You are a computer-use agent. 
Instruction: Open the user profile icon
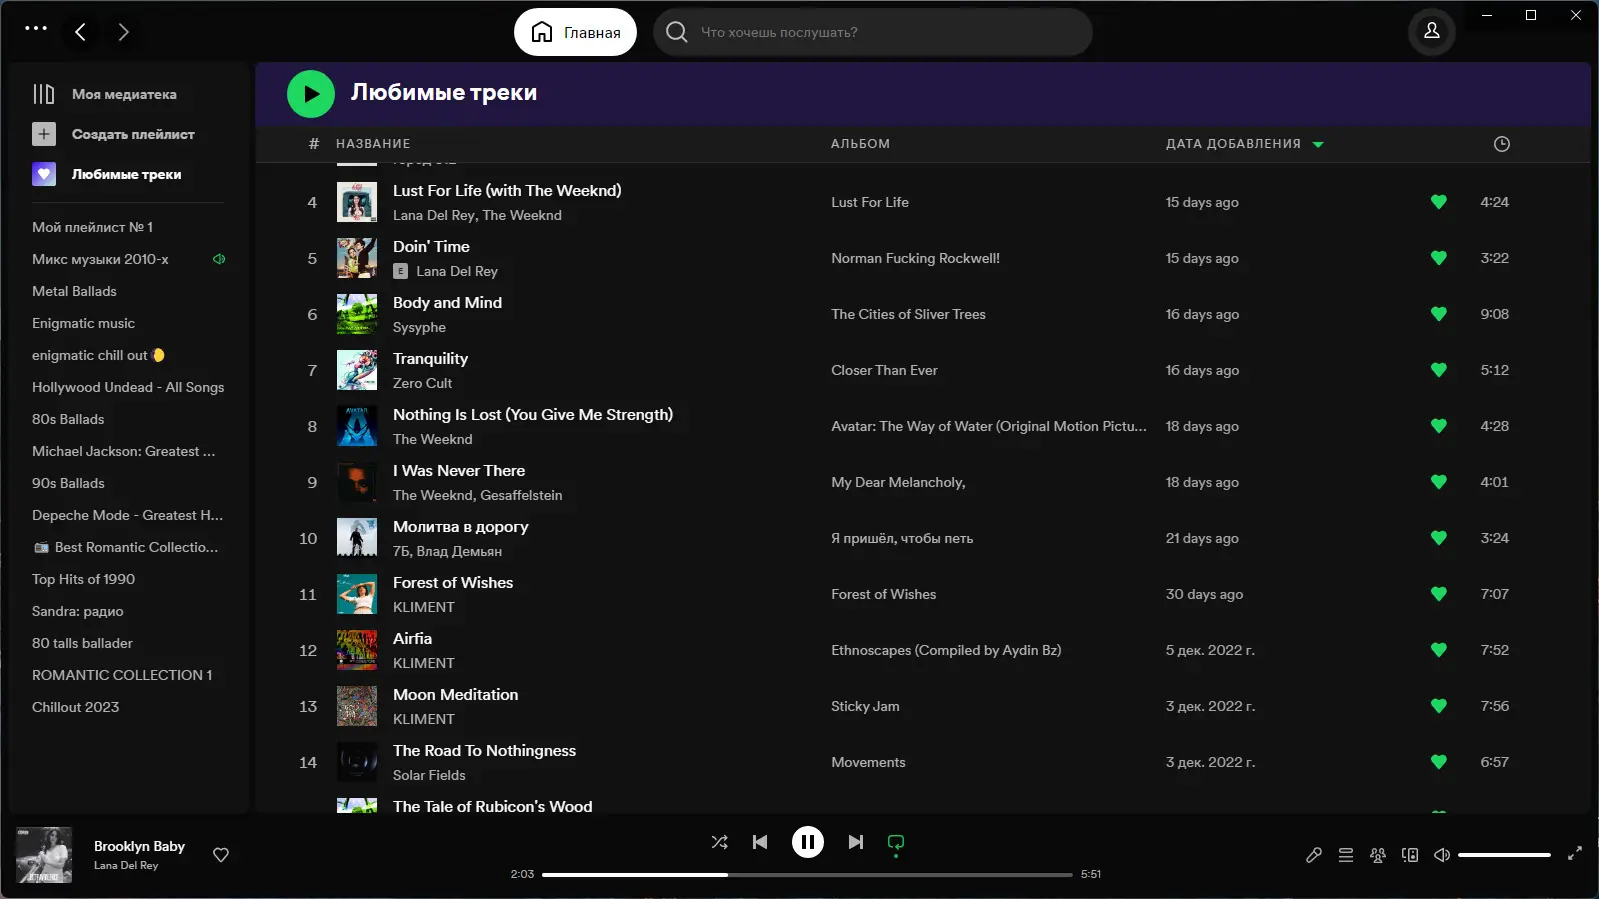point(1432,32)
